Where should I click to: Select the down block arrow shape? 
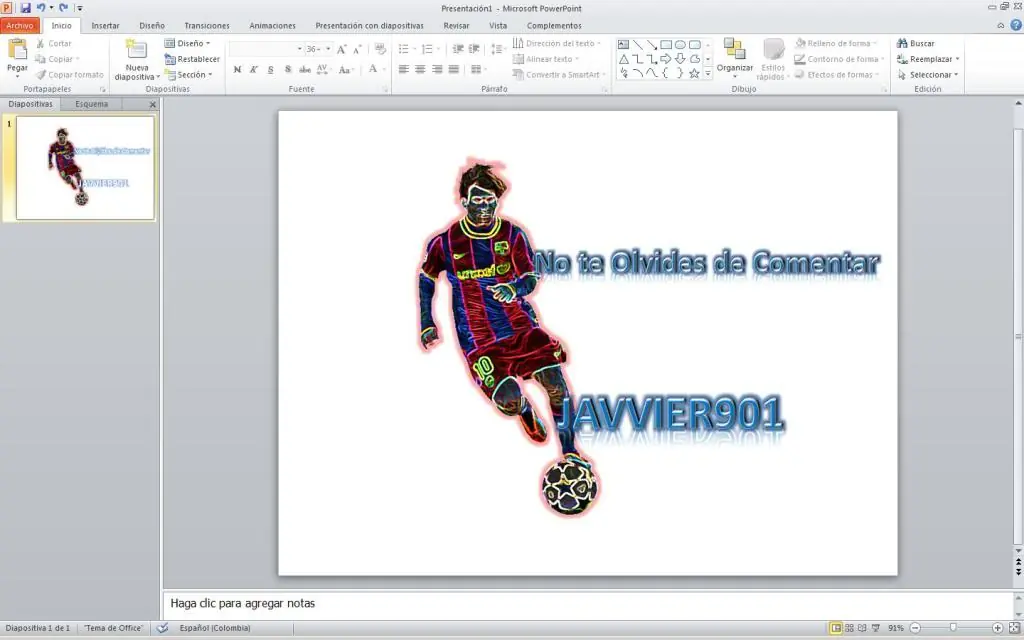pos(680,59)
